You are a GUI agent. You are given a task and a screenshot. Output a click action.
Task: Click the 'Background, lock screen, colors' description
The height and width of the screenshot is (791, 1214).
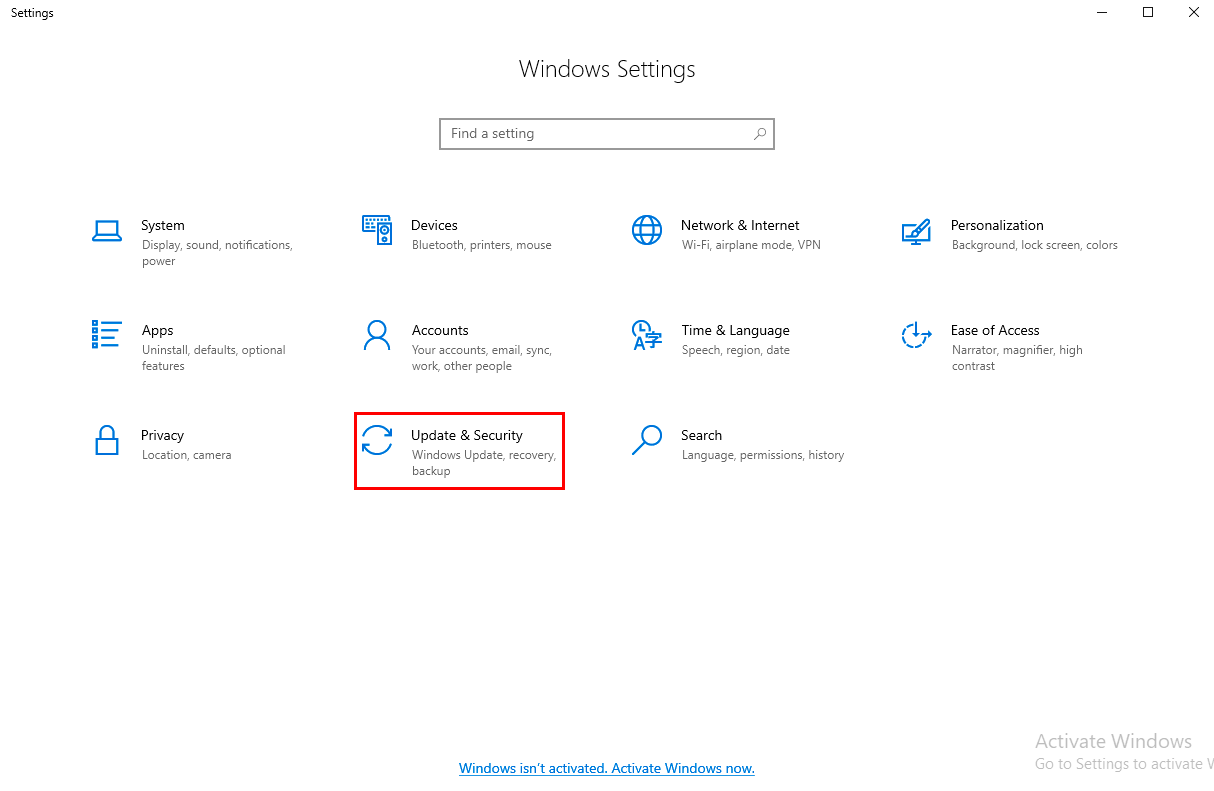tap(1035, 245)
